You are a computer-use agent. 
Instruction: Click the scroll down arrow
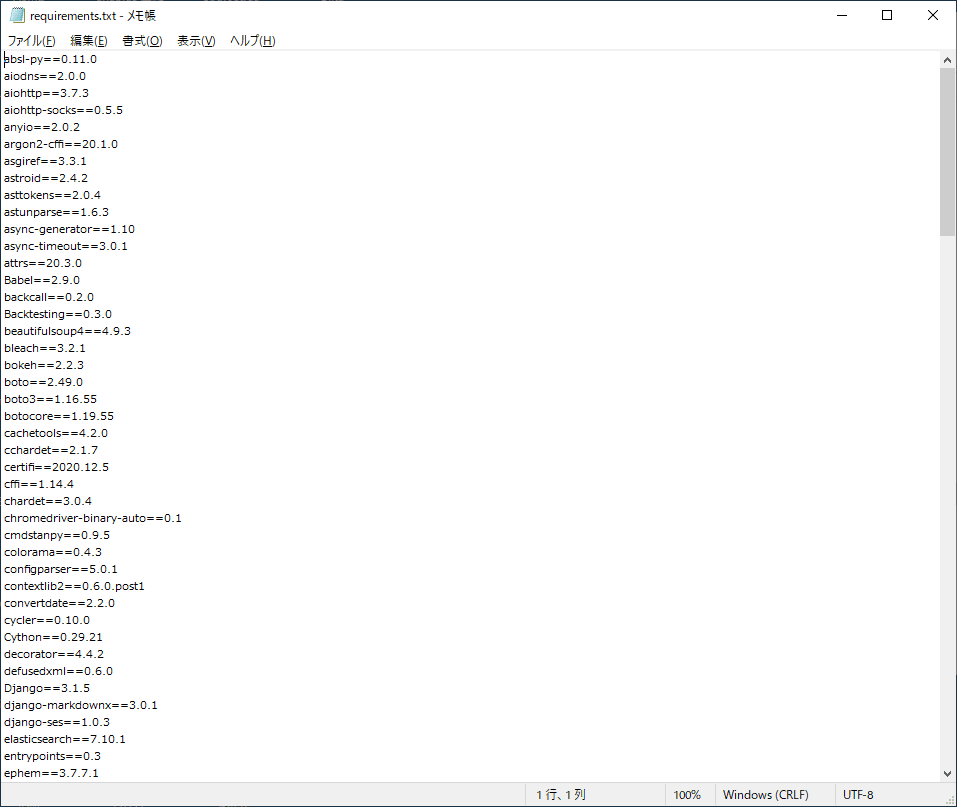pyautogui.click(x=947, y=773)
